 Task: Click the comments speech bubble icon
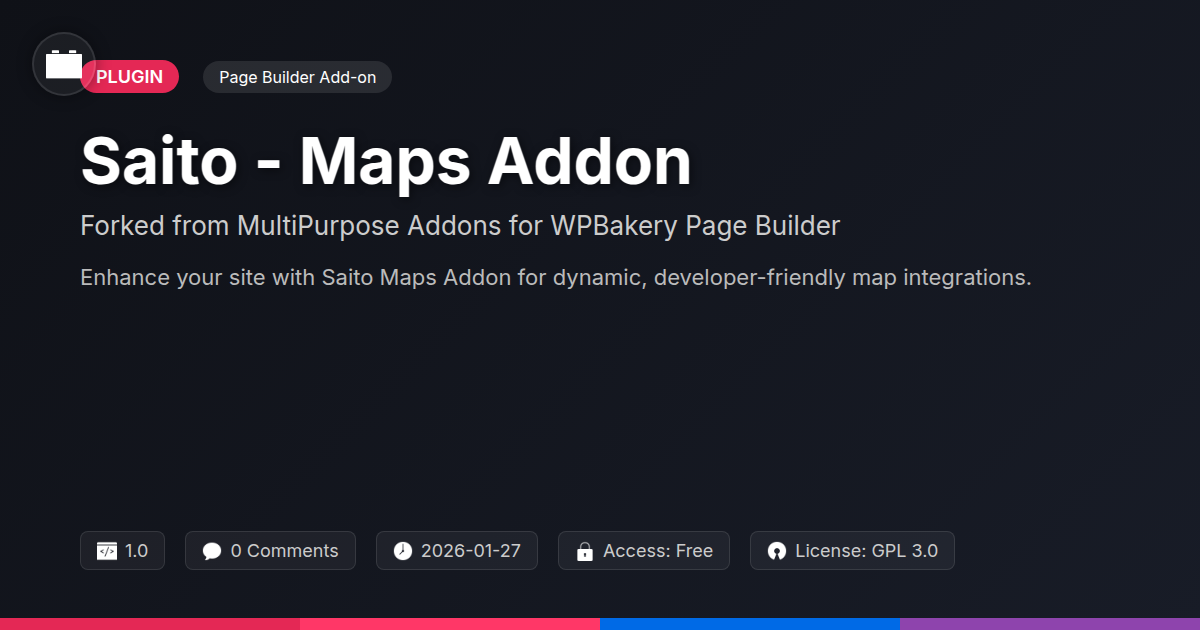212,551
